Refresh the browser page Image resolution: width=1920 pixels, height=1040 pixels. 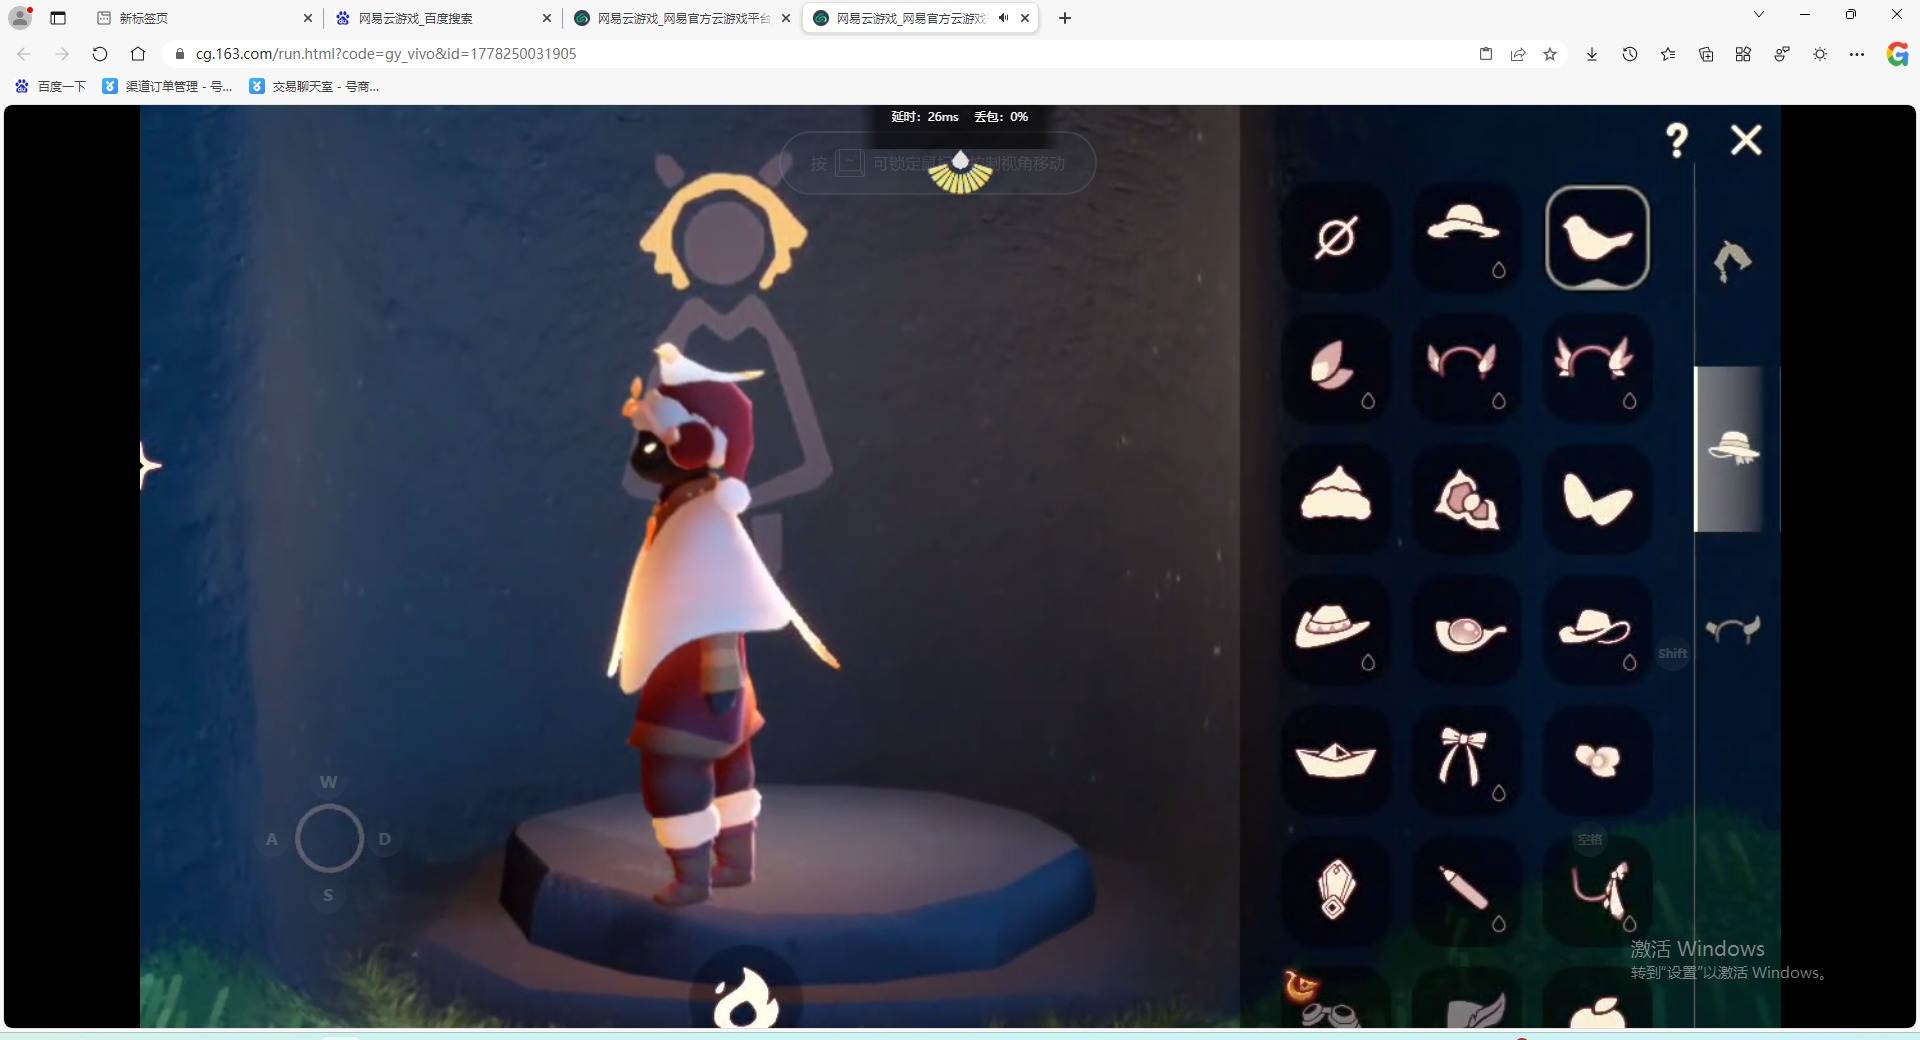[x=100, y=54]
